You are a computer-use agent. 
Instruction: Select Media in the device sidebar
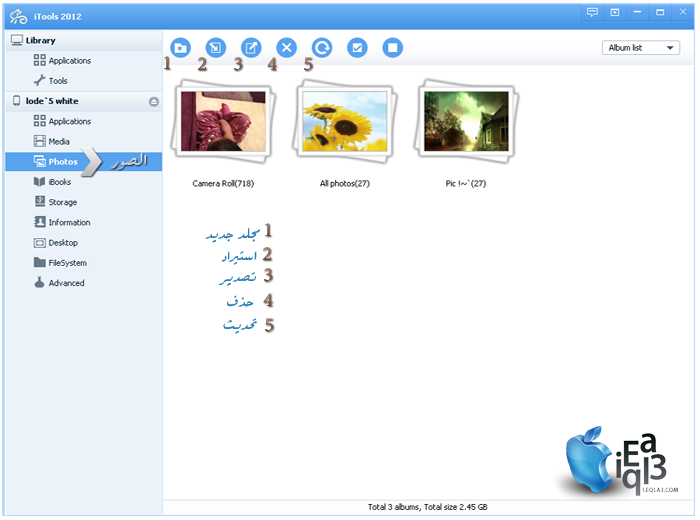pyautogui.click(x=58, y=141)
